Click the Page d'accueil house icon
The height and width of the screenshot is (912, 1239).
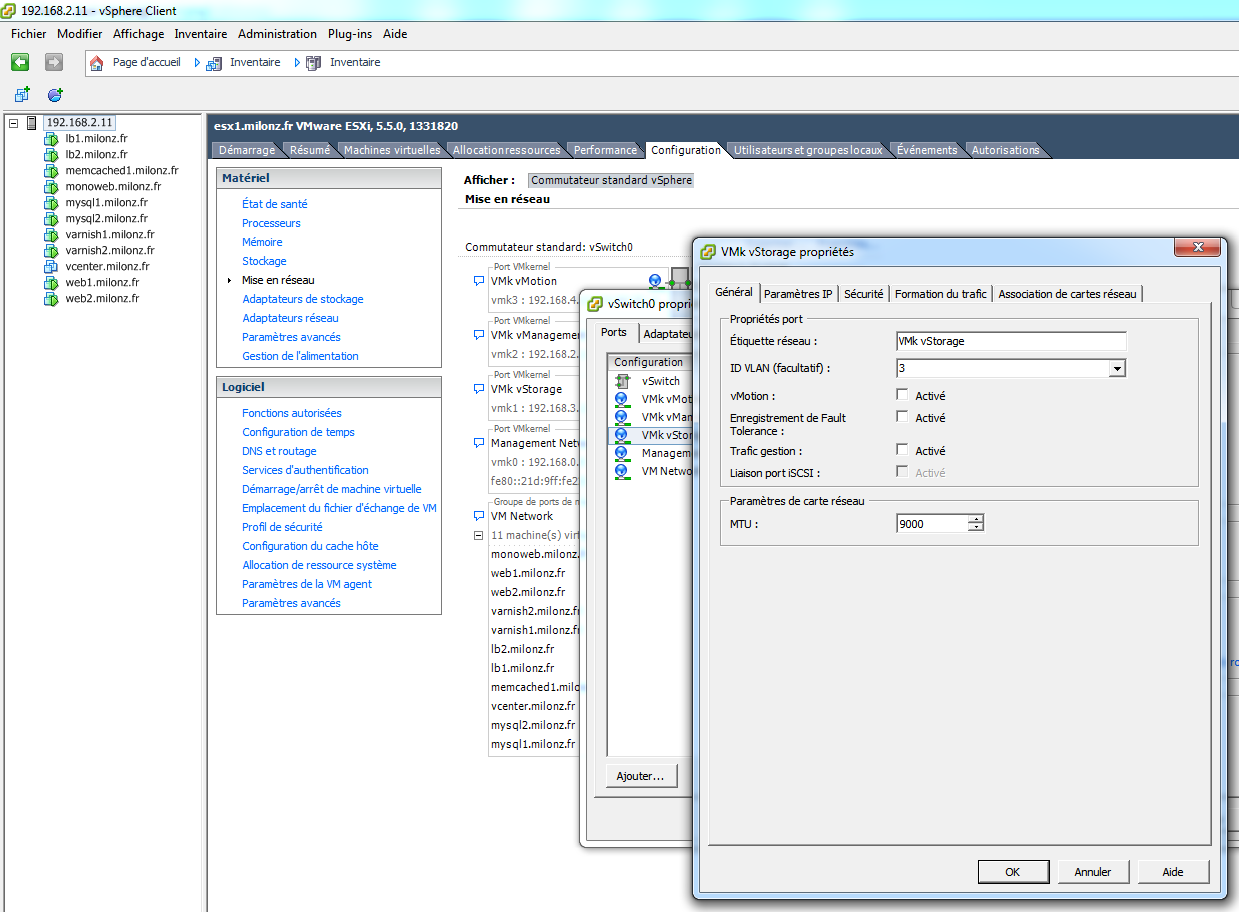(97, 63)
